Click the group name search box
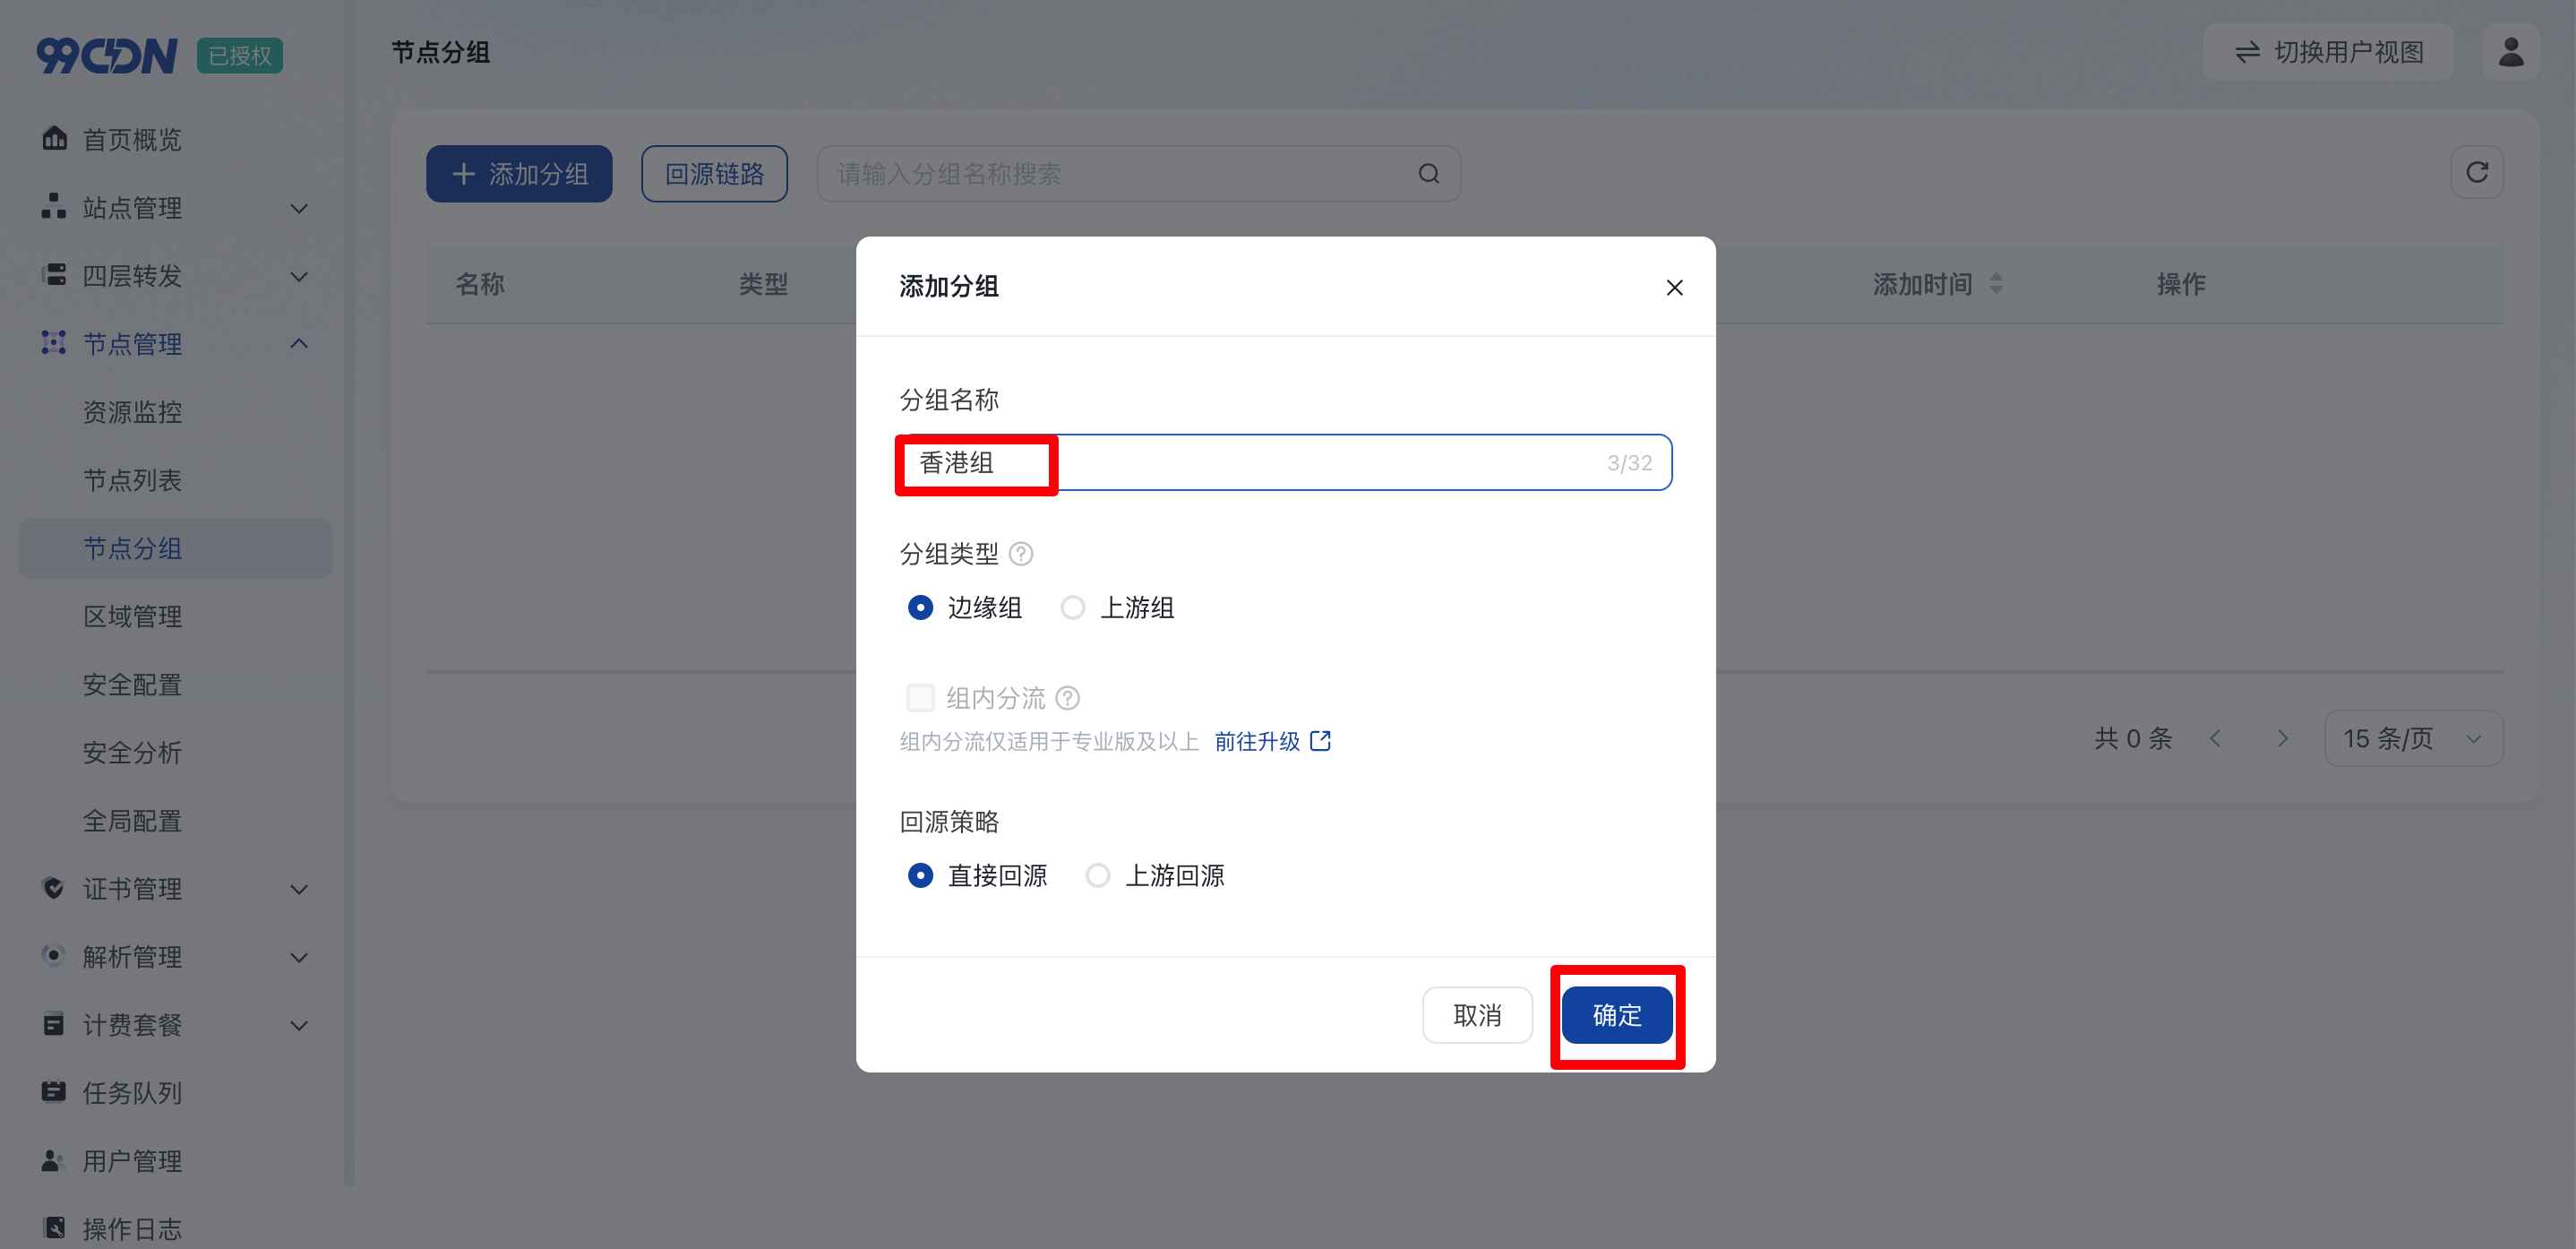The width and height of the screenshot is (2576, 1249). [1138, 174]
